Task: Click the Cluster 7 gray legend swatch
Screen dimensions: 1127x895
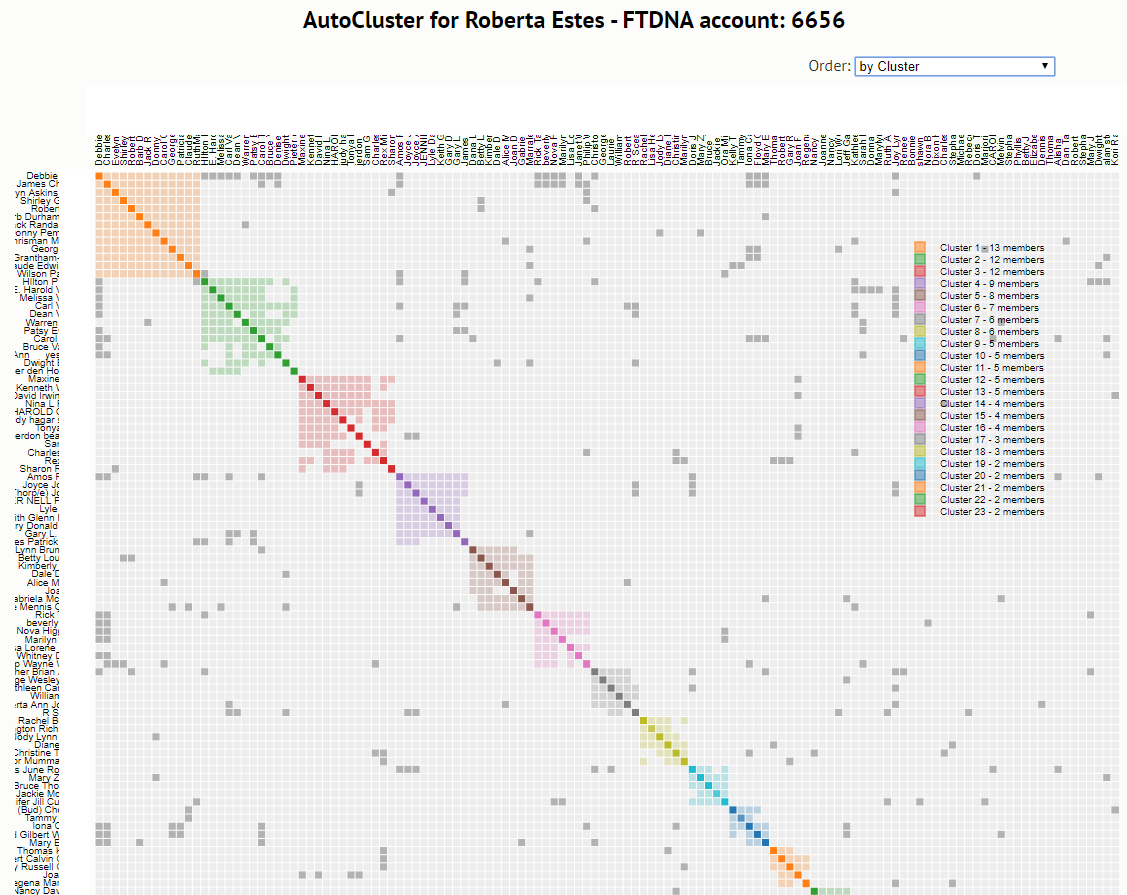Action: [919, 320]
